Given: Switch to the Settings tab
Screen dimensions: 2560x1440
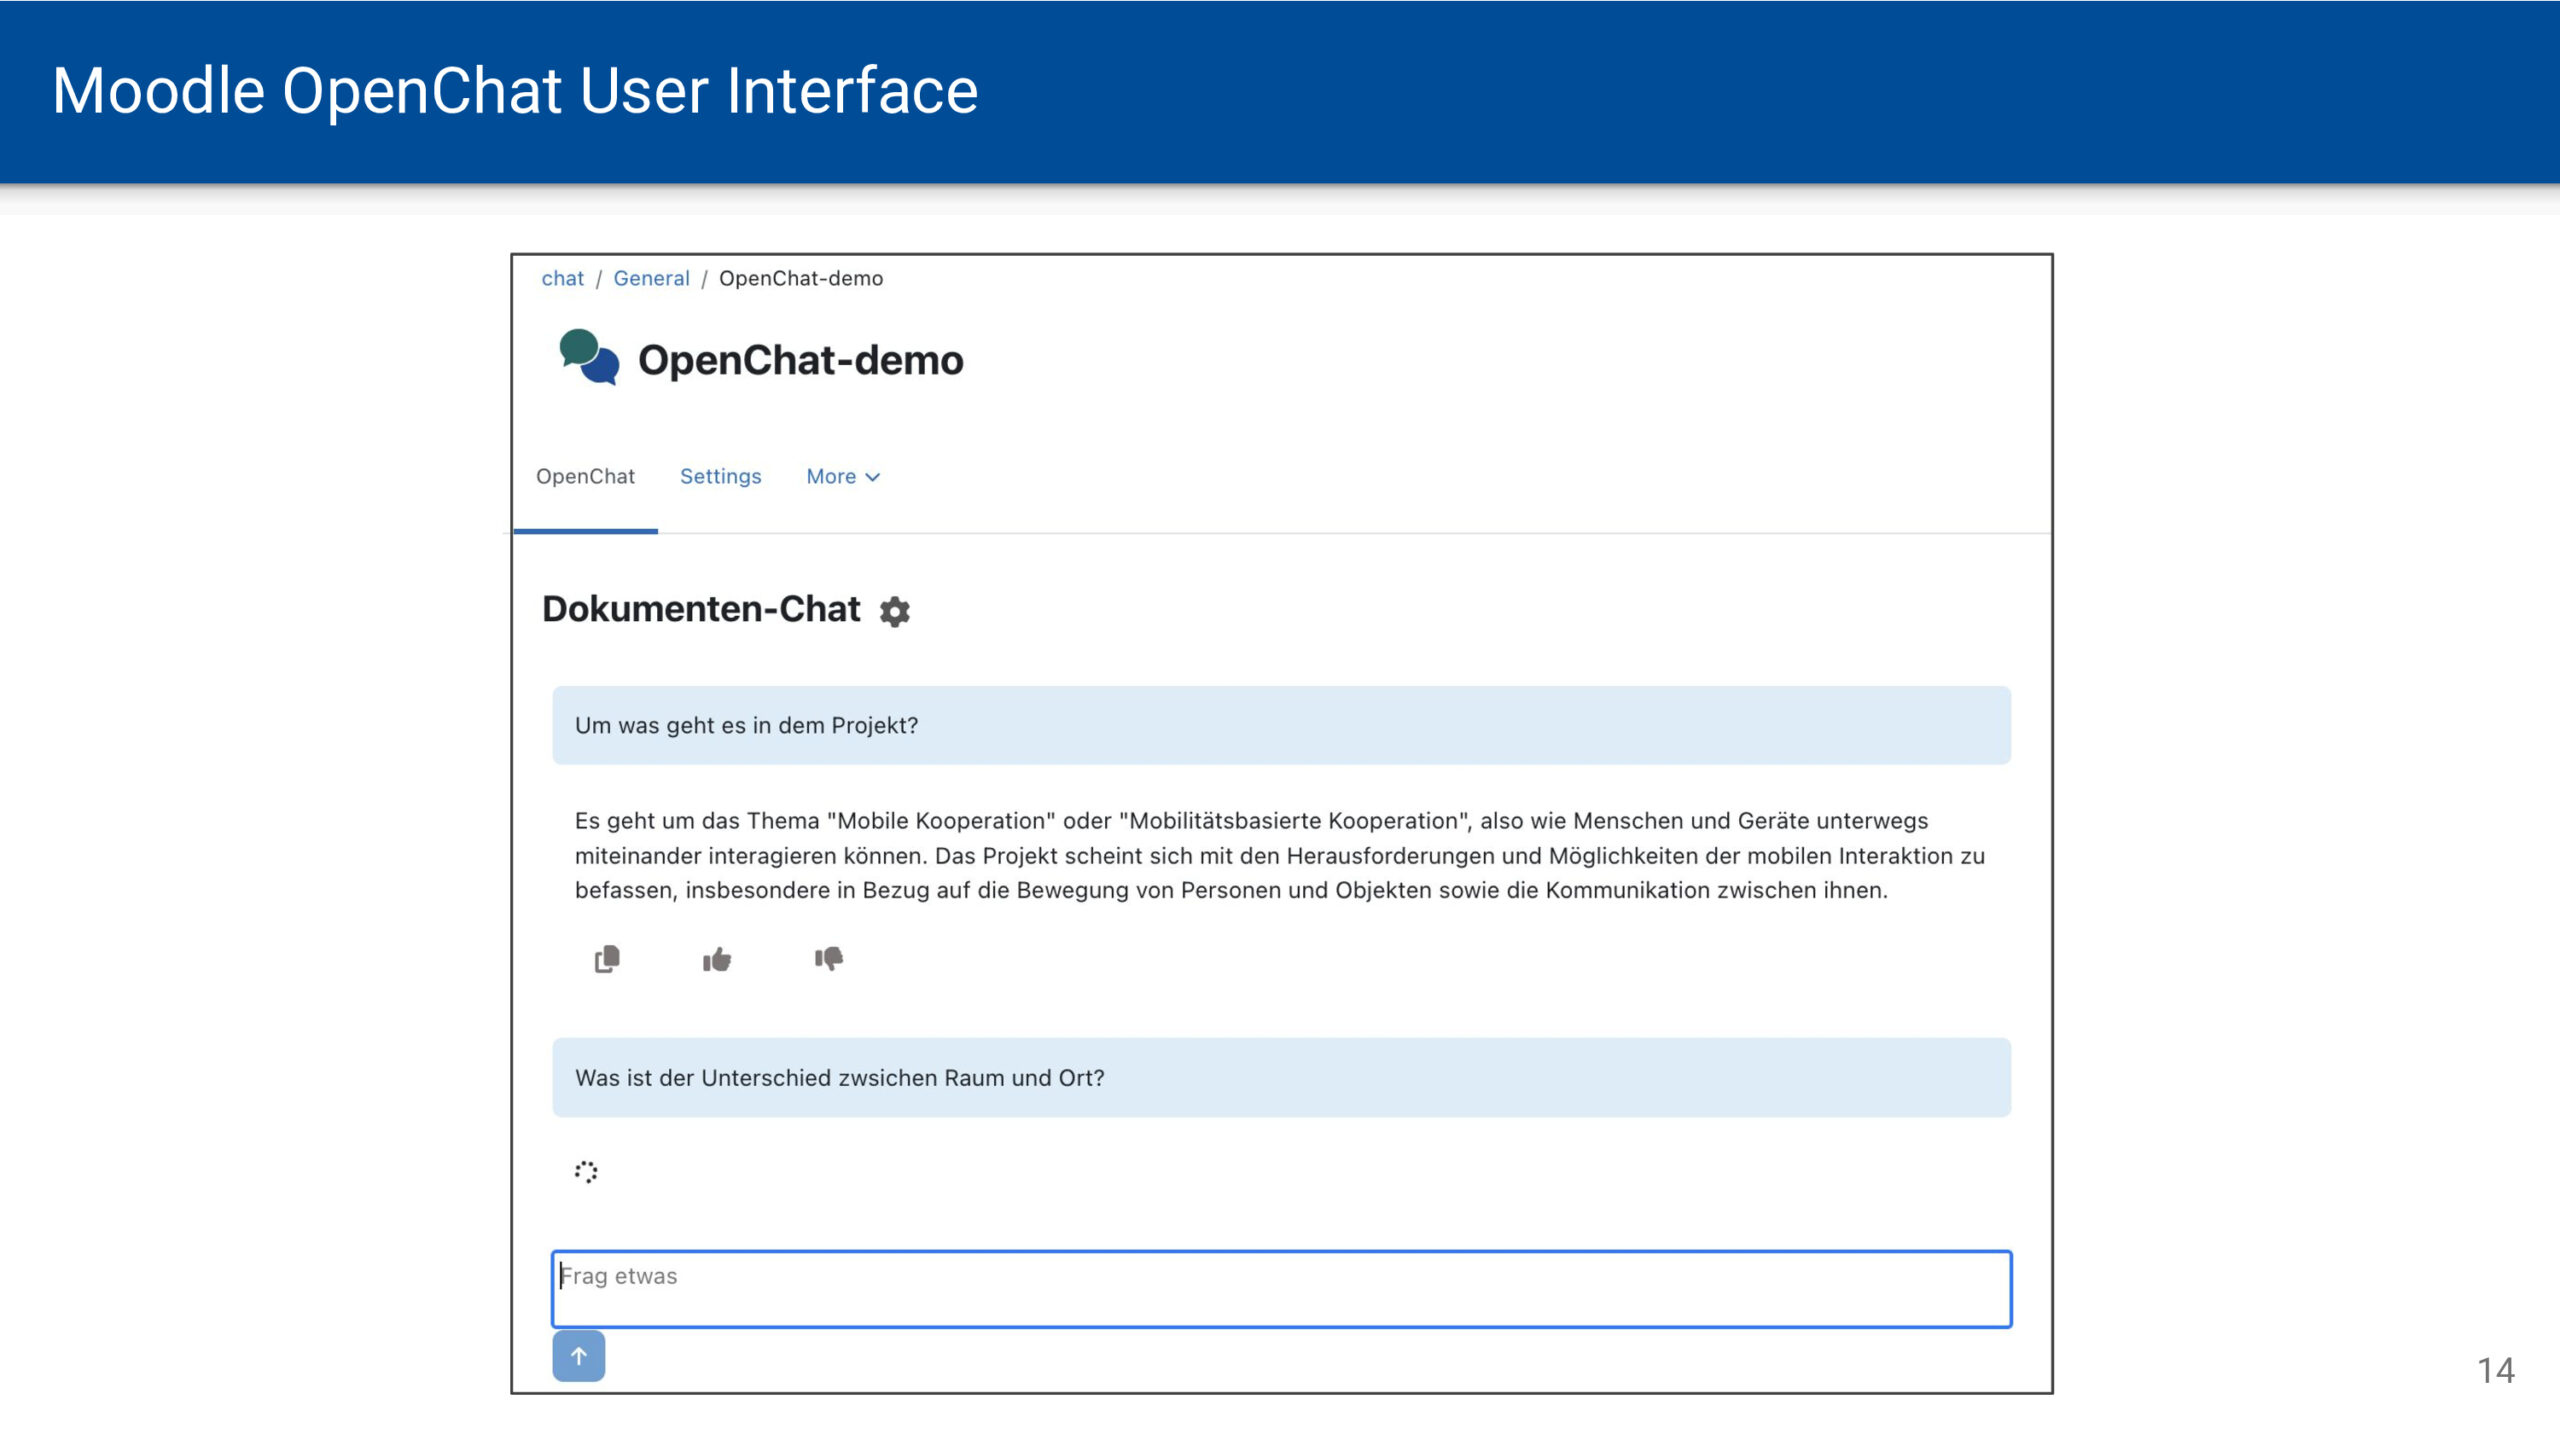Looking at the screenshot, I should (x=720, y=477).
